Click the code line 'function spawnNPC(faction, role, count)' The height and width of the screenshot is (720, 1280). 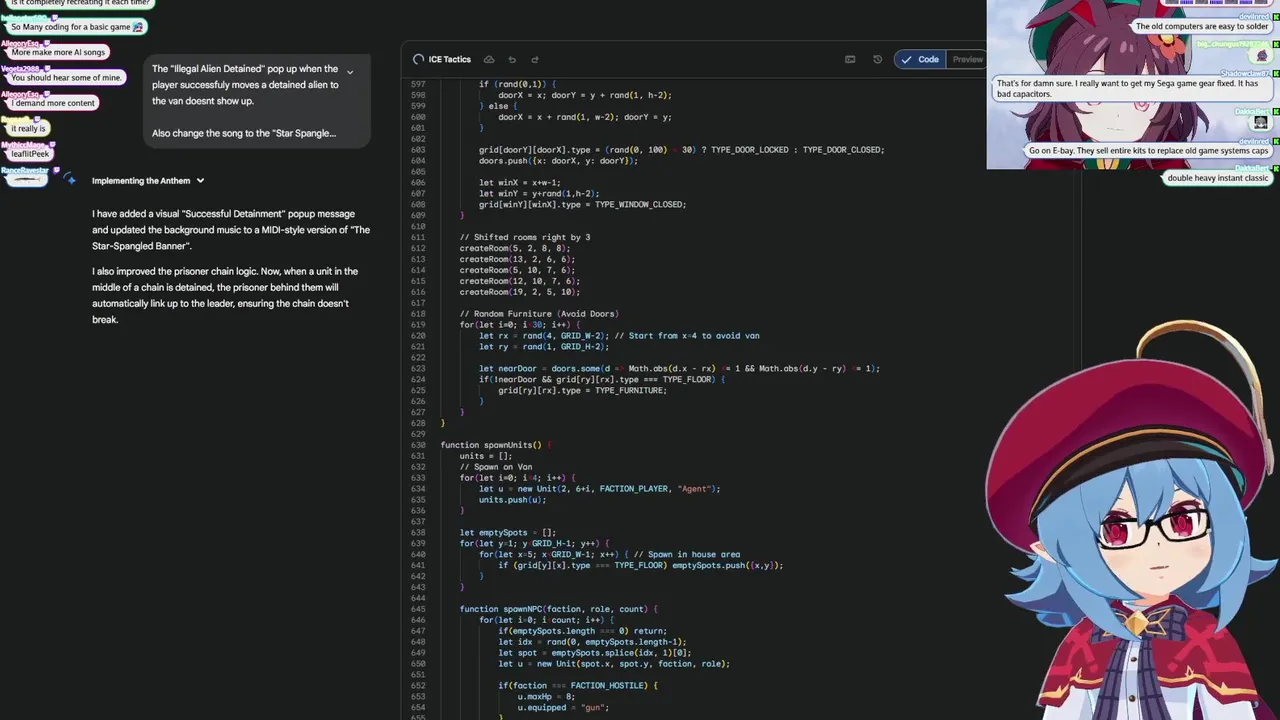tap(558, 609)
